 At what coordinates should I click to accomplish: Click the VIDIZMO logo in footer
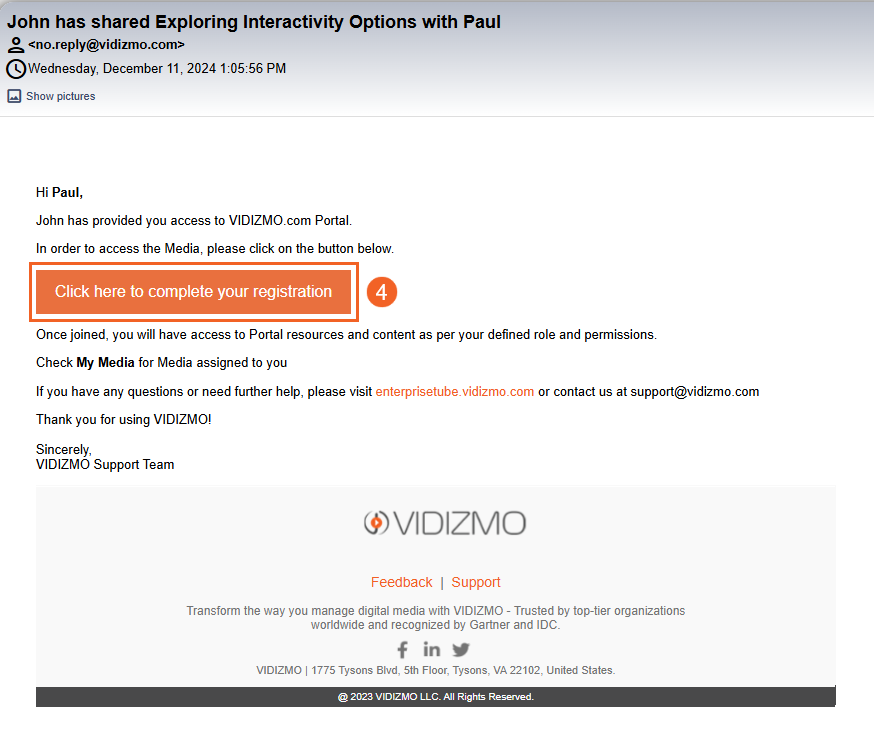tap(444, 523)
